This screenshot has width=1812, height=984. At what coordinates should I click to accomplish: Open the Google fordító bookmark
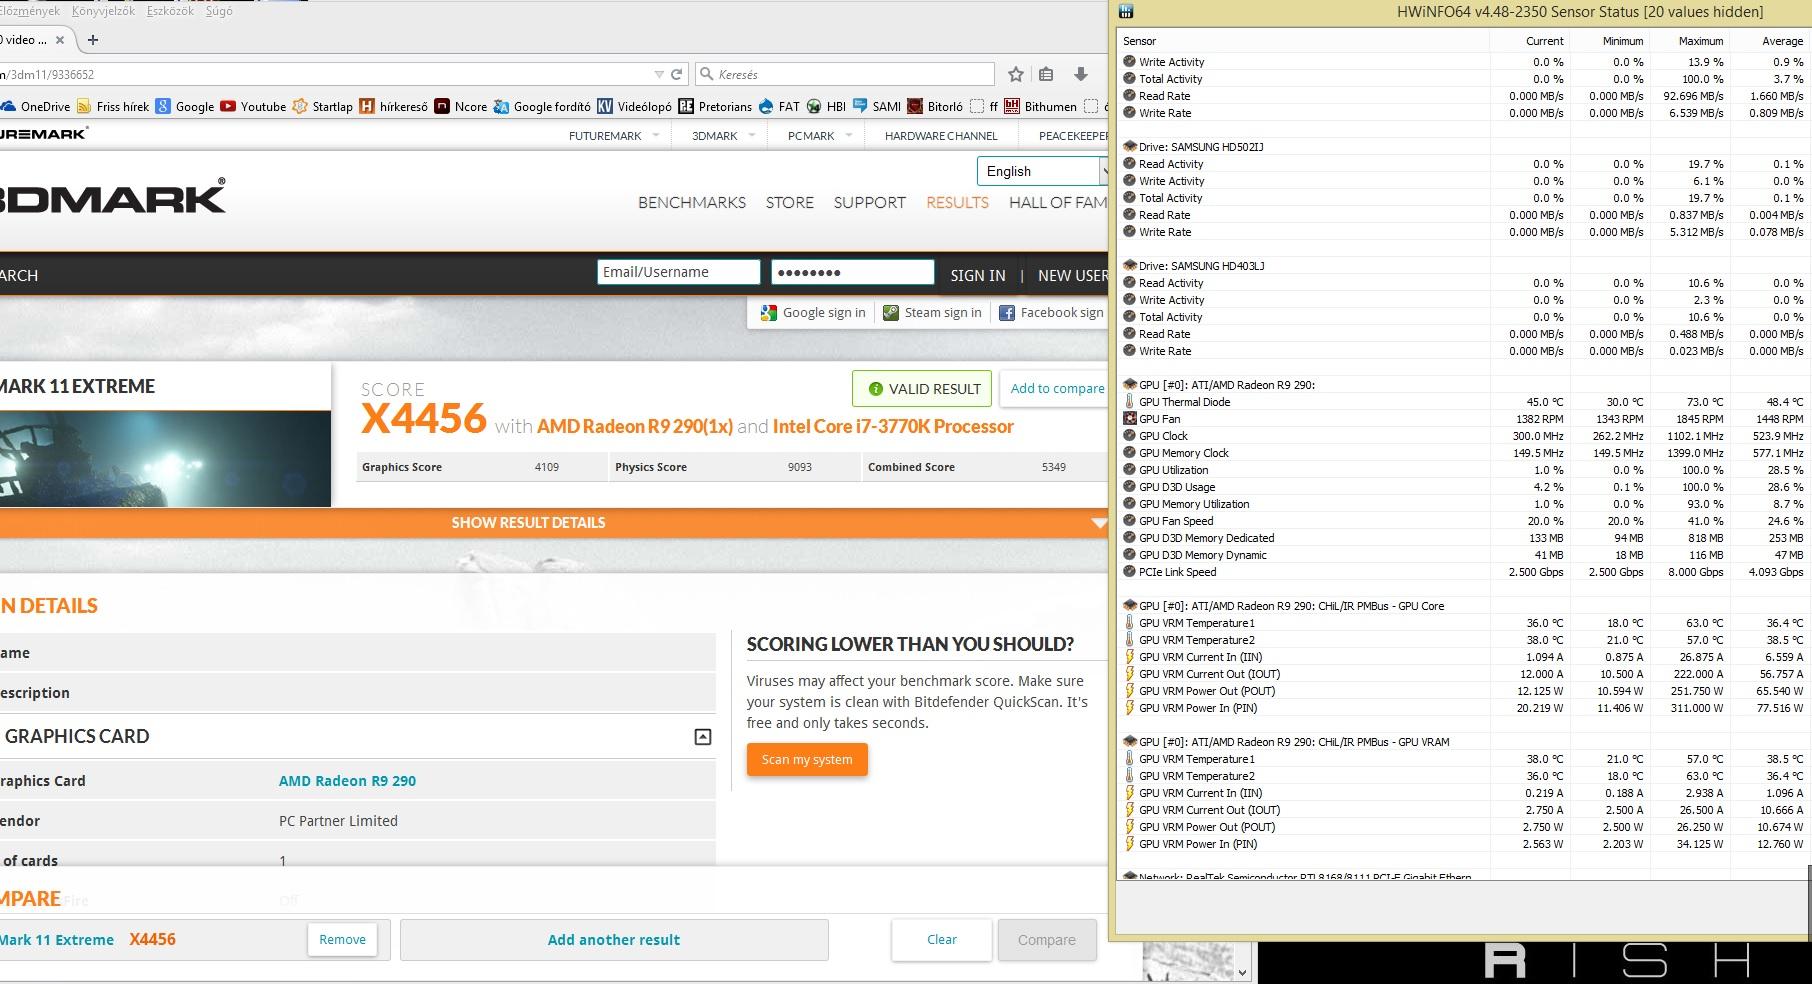pos(542,106)
